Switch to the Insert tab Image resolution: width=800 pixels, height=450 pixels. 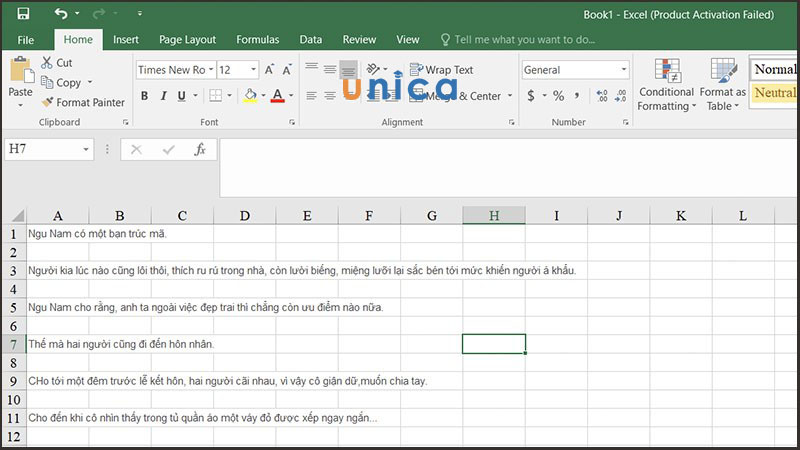pos(126,40)
